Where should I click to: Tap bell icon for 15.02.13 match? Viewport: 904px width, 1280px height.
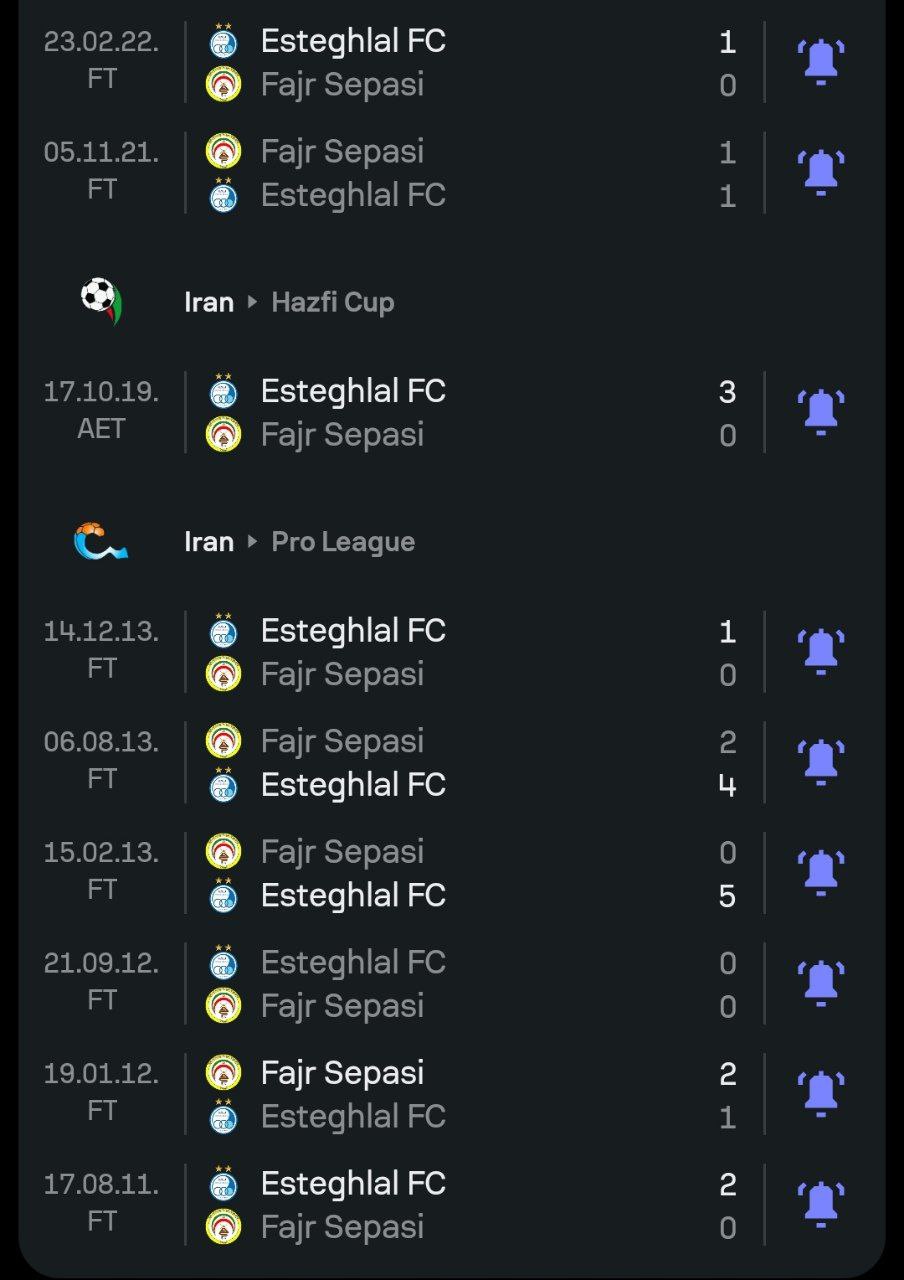pyautogui.click(x=820, y=873)
